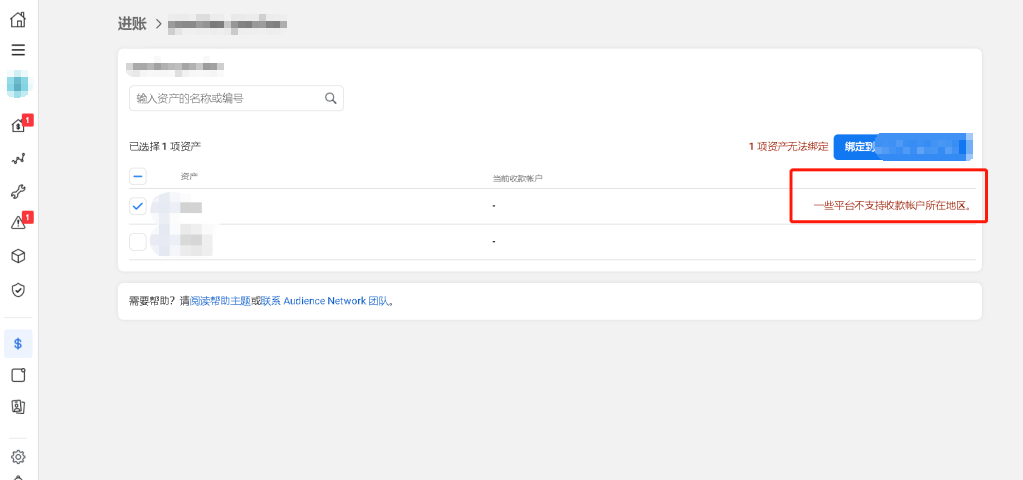The width and height of the screenshot is (1023, 480).
Task: Open the performance trend line icon
Action: pyautogui.click(x=18, y=158)
